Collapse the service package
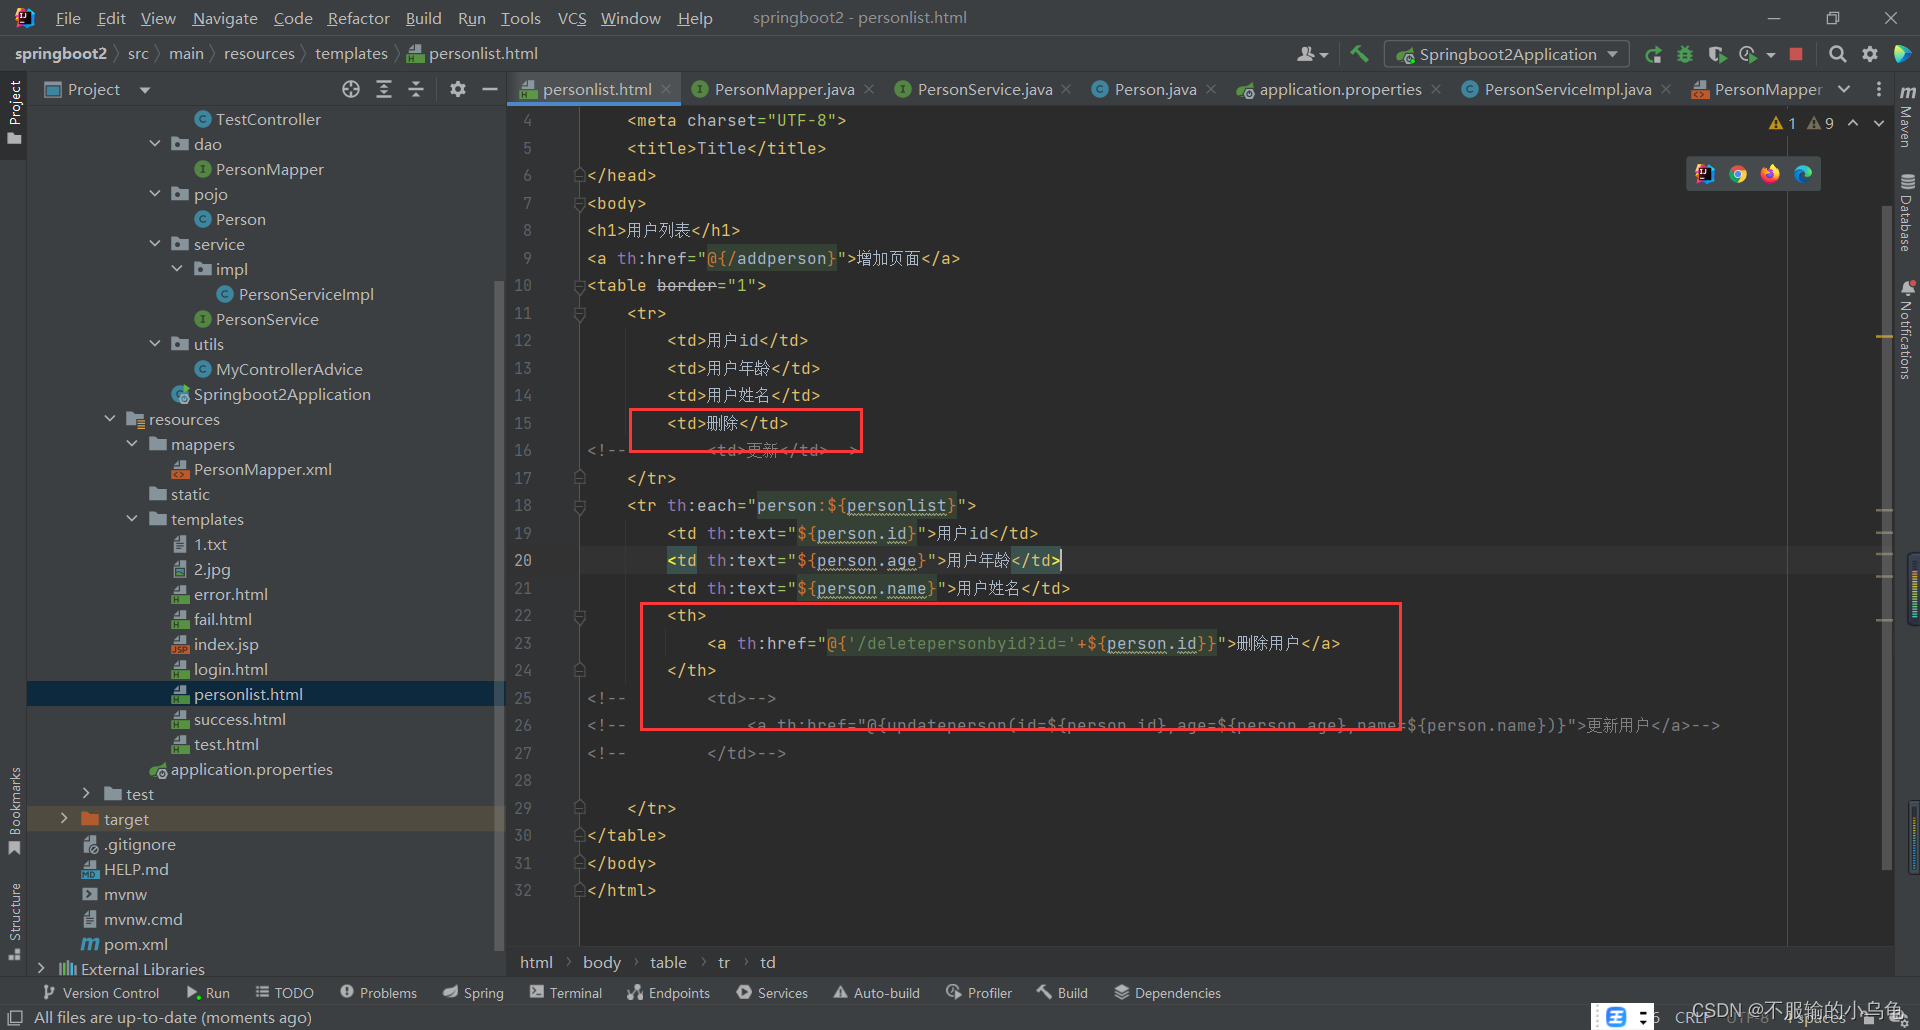Screen dimensions: 1920x1030 [155, 244]
